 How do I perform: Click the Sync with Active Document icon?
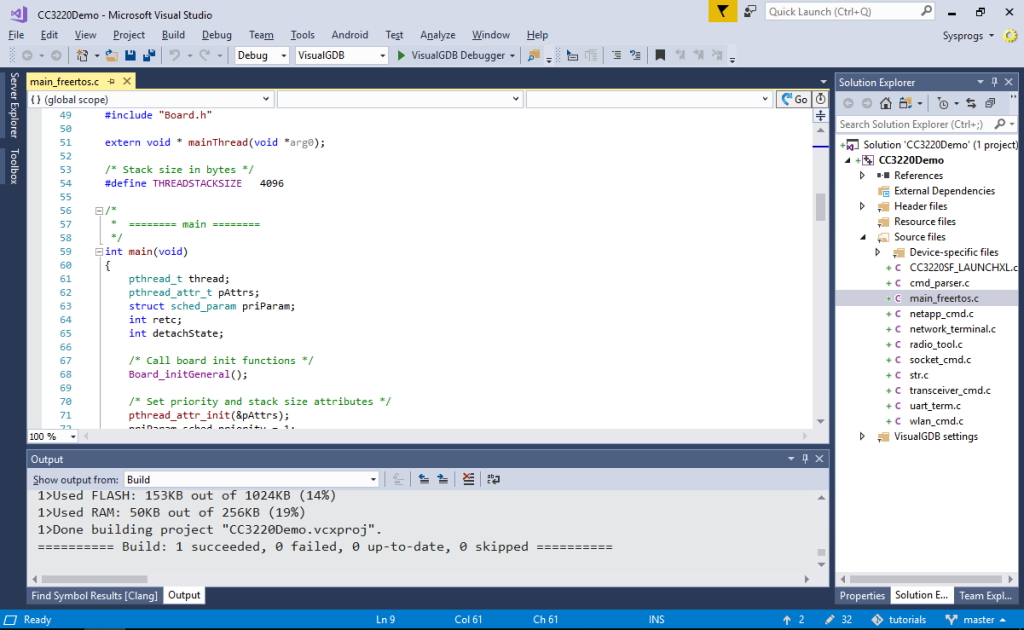pos(971,102)
